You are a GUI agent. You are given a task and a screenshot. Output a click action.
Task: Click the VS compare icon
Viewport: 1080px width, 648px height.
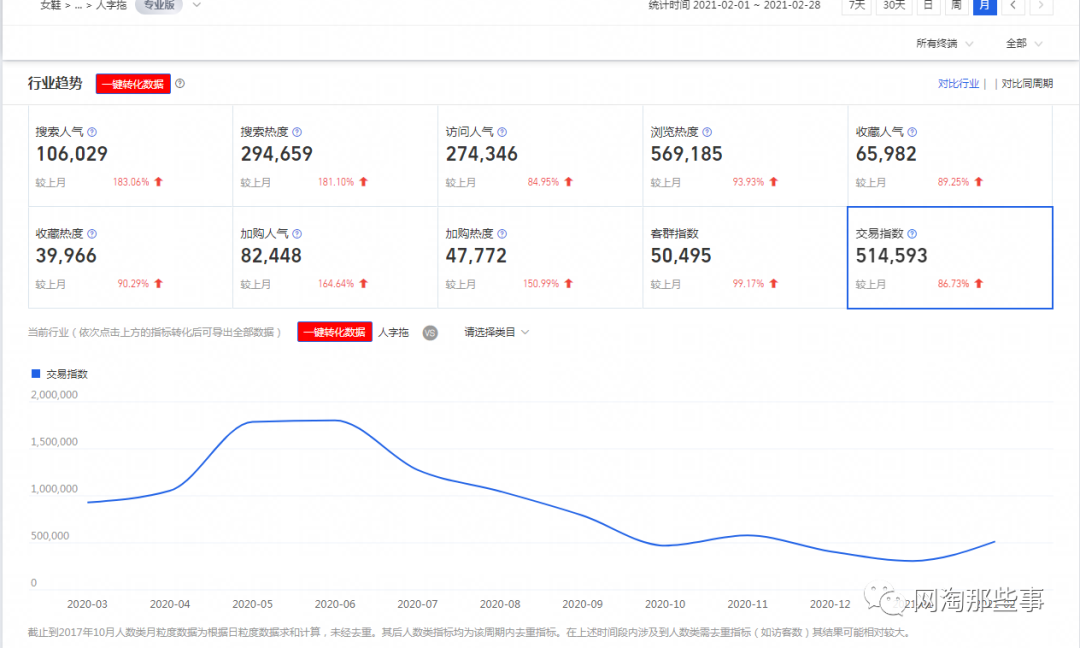click(x=430, y=333)
